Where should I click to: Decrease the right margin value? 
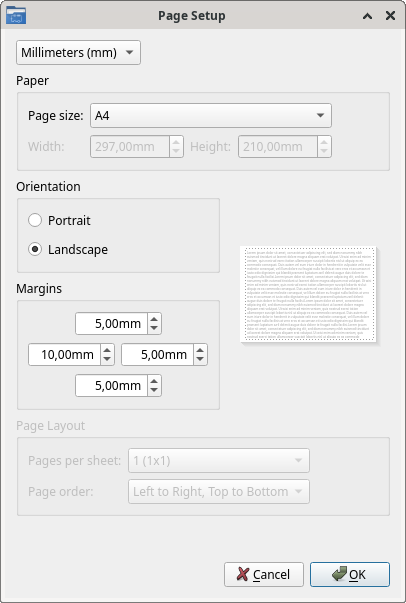(200, 359)
